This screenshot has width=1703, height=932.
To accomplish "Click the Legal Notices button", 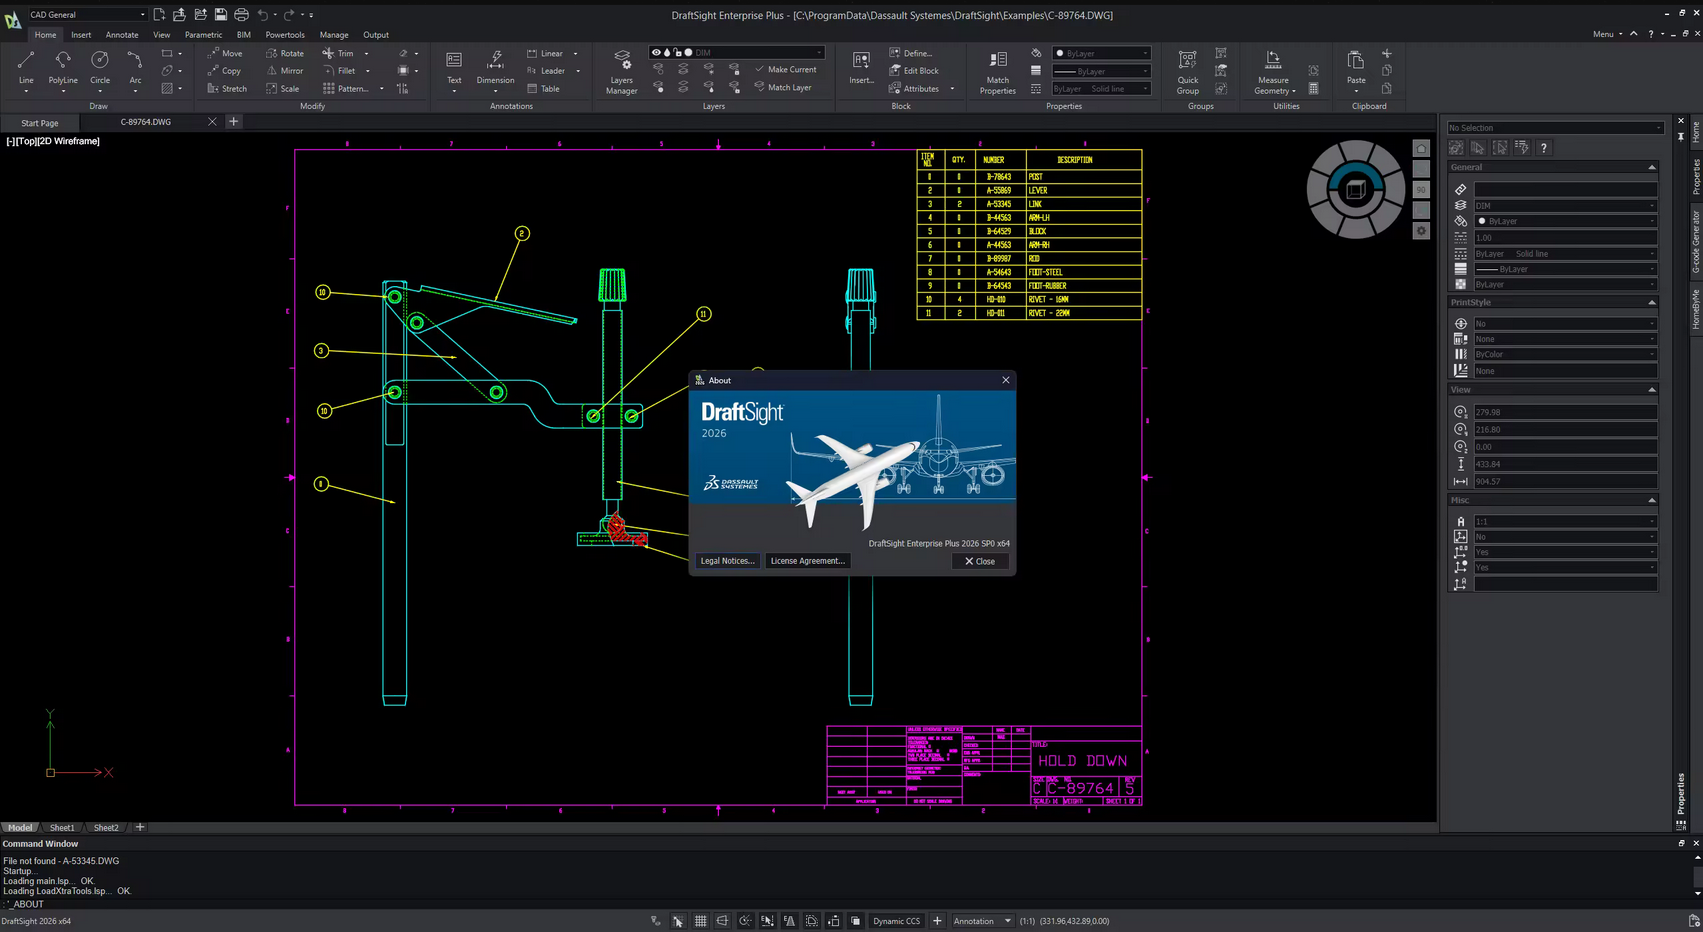I will tap(727, 561).
